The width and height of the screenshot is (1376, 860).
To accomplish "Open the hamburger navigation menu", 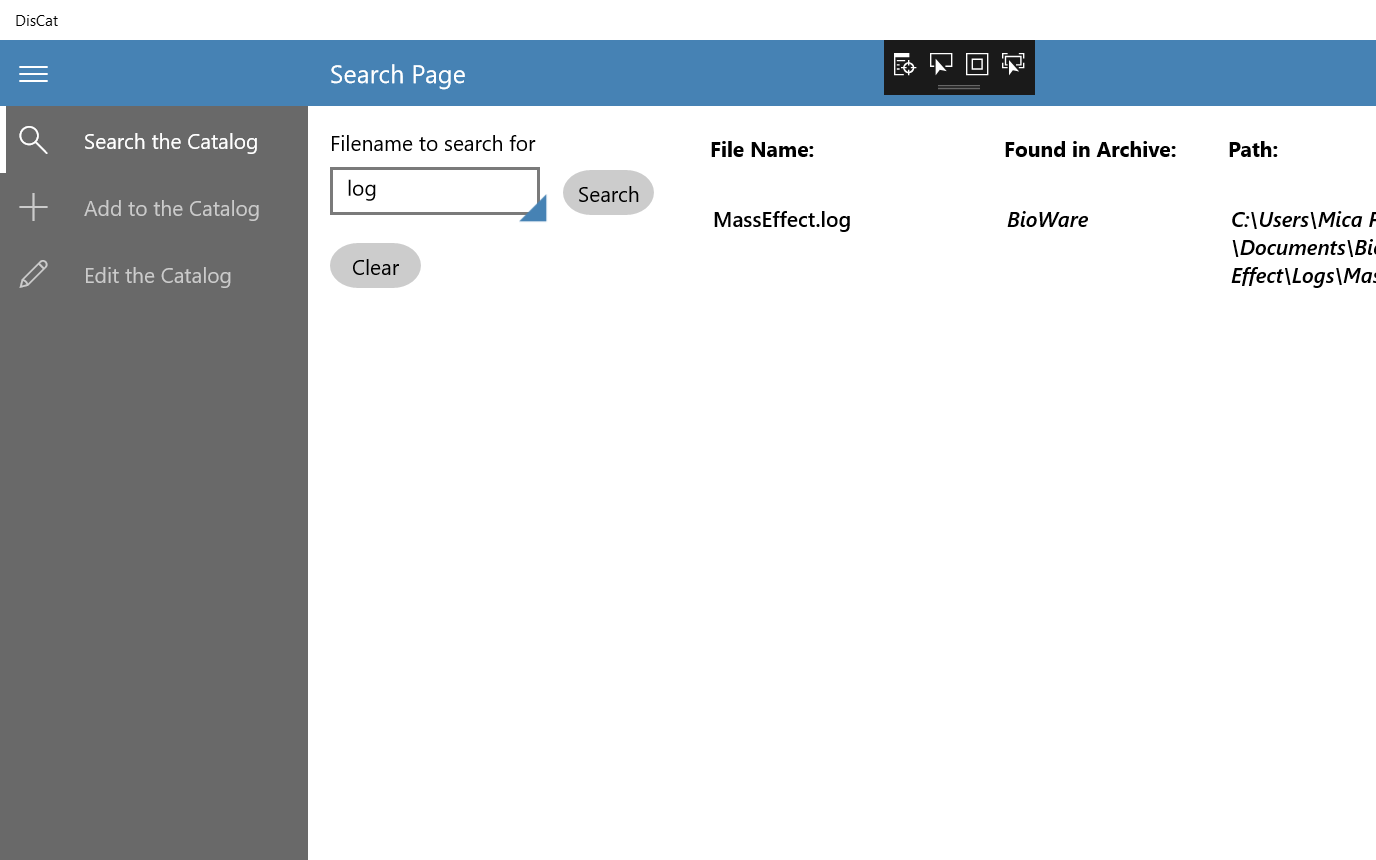I will click(33, 74).
